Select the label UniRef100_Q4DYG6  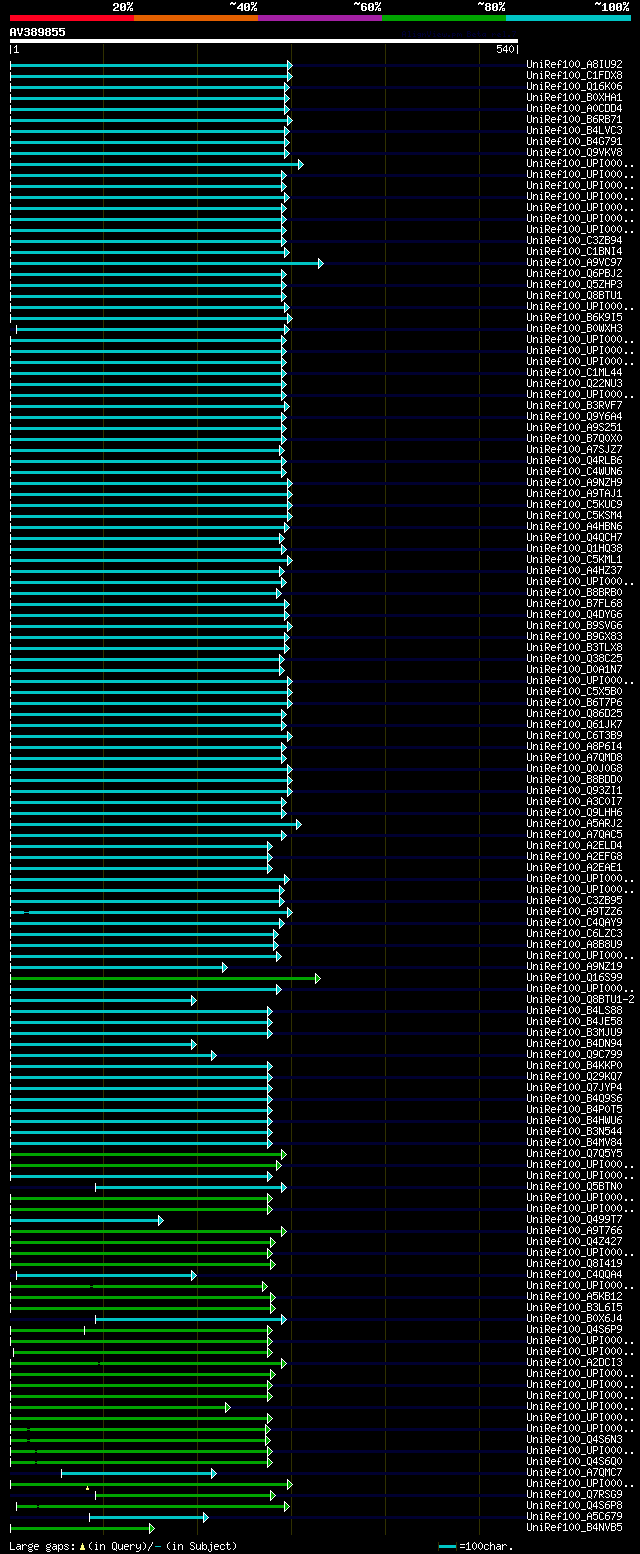(574, 614)
